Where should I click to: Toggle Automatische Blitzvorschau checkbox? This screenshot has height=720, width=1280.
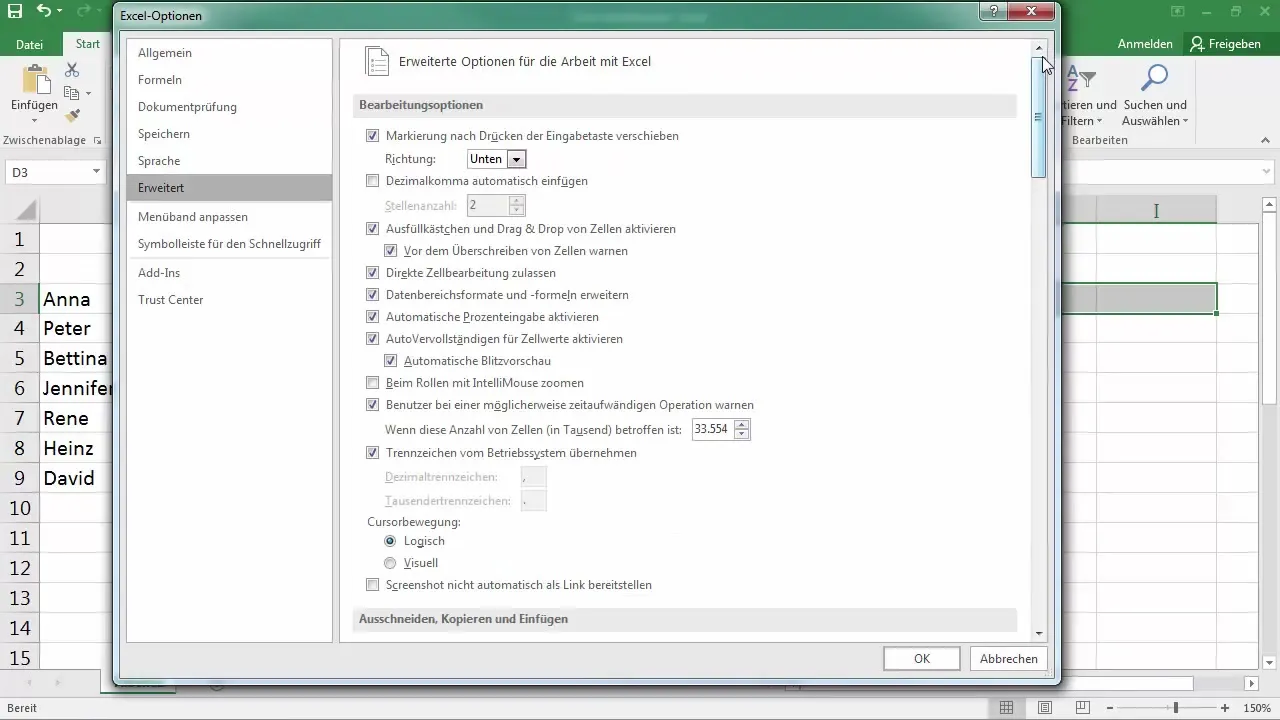pyautogui.click(x=391, y=361)
